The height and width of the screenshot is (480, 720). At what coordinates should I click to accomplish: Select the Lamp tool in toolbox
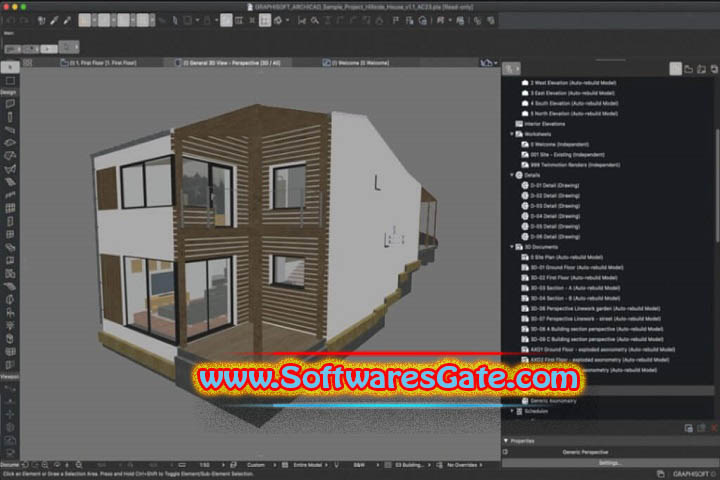point(10,326)
